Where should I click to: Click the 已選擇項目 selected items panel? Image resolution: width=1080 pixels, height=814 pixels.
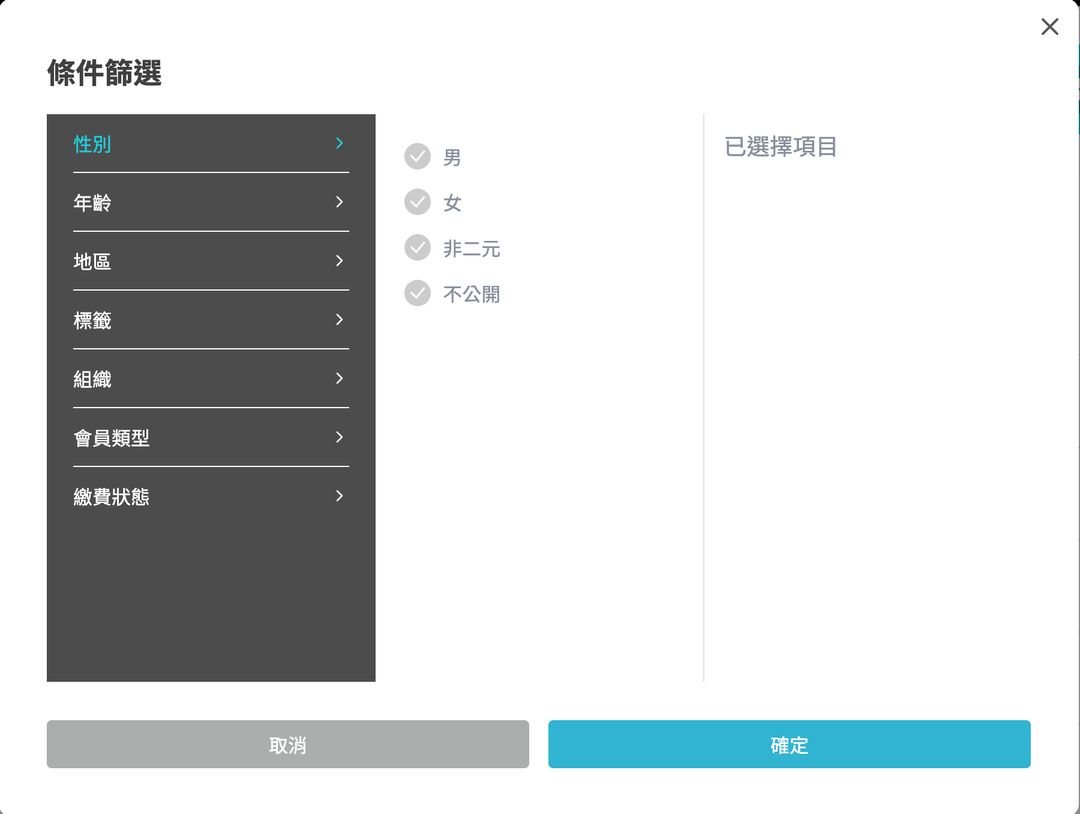pos(778,147)
